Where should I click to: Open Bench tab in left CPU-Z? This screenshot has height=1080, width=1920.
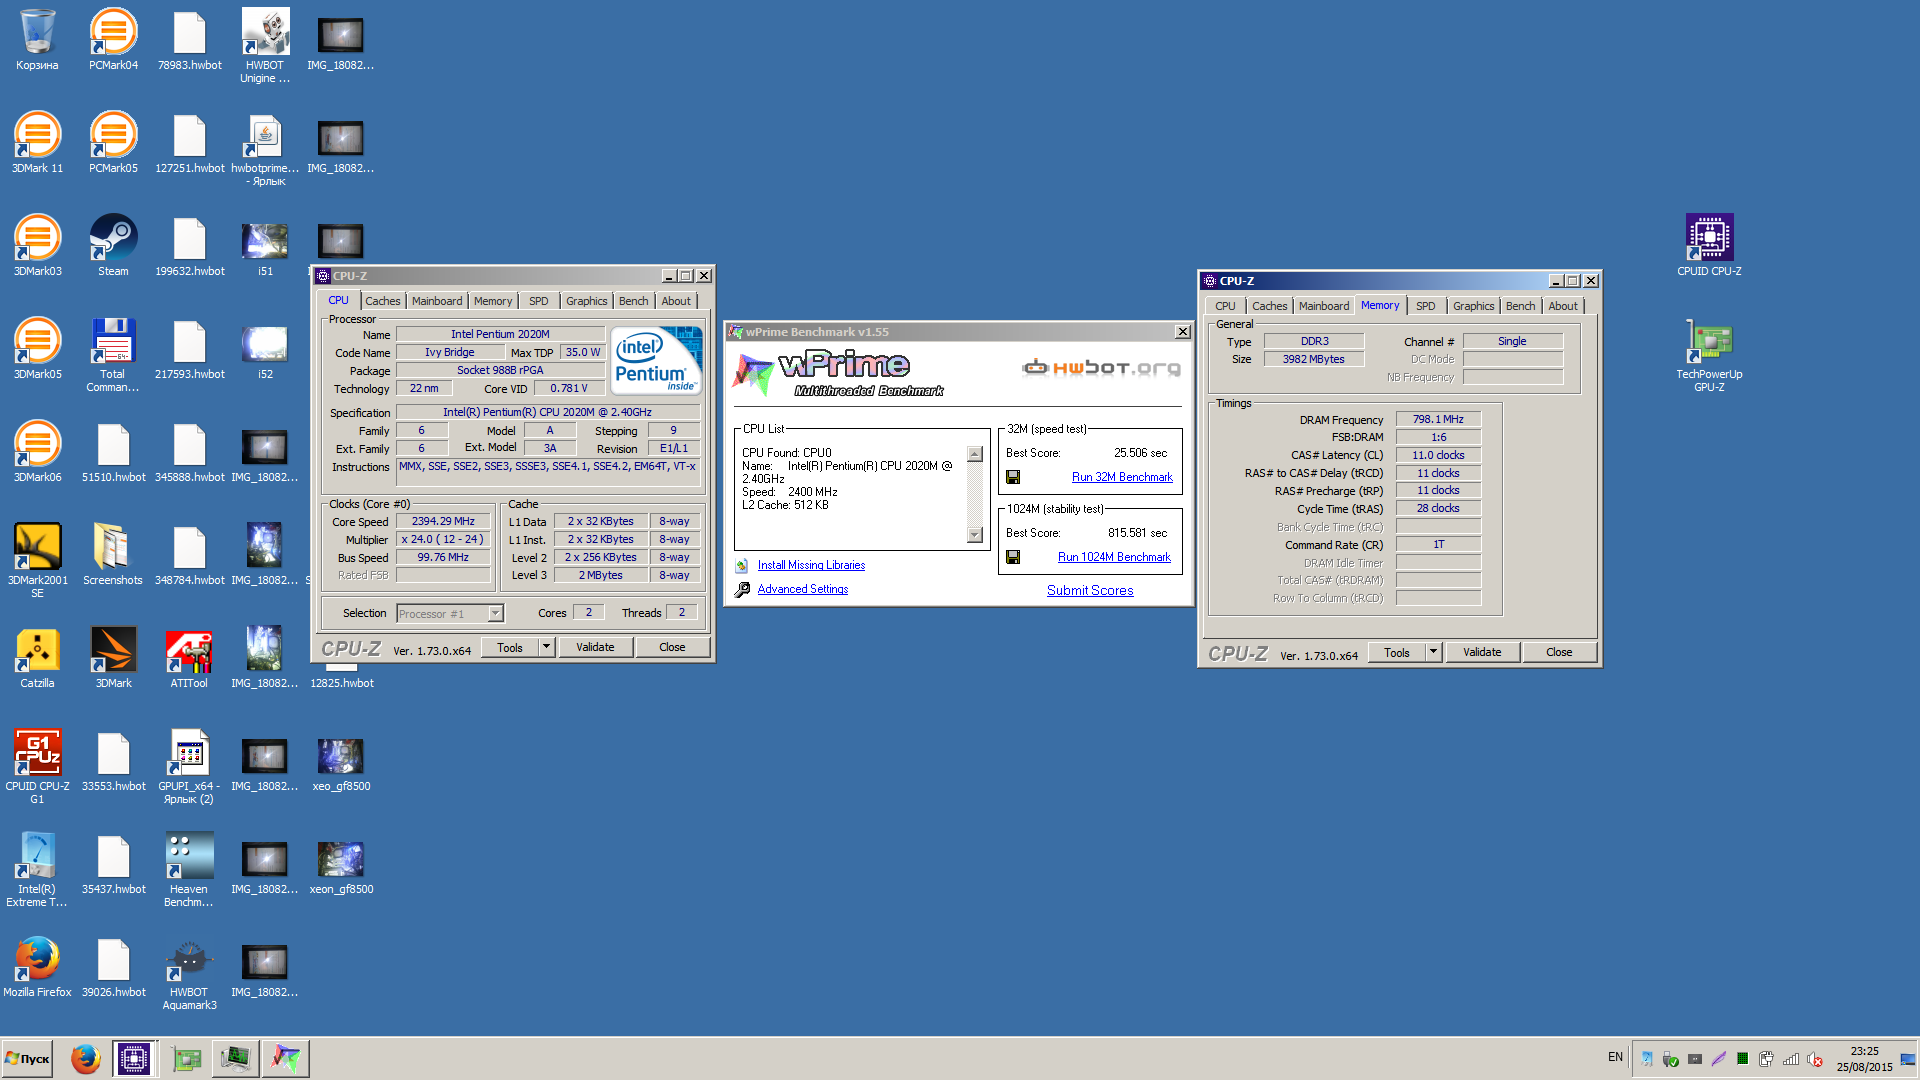[633, 301]
